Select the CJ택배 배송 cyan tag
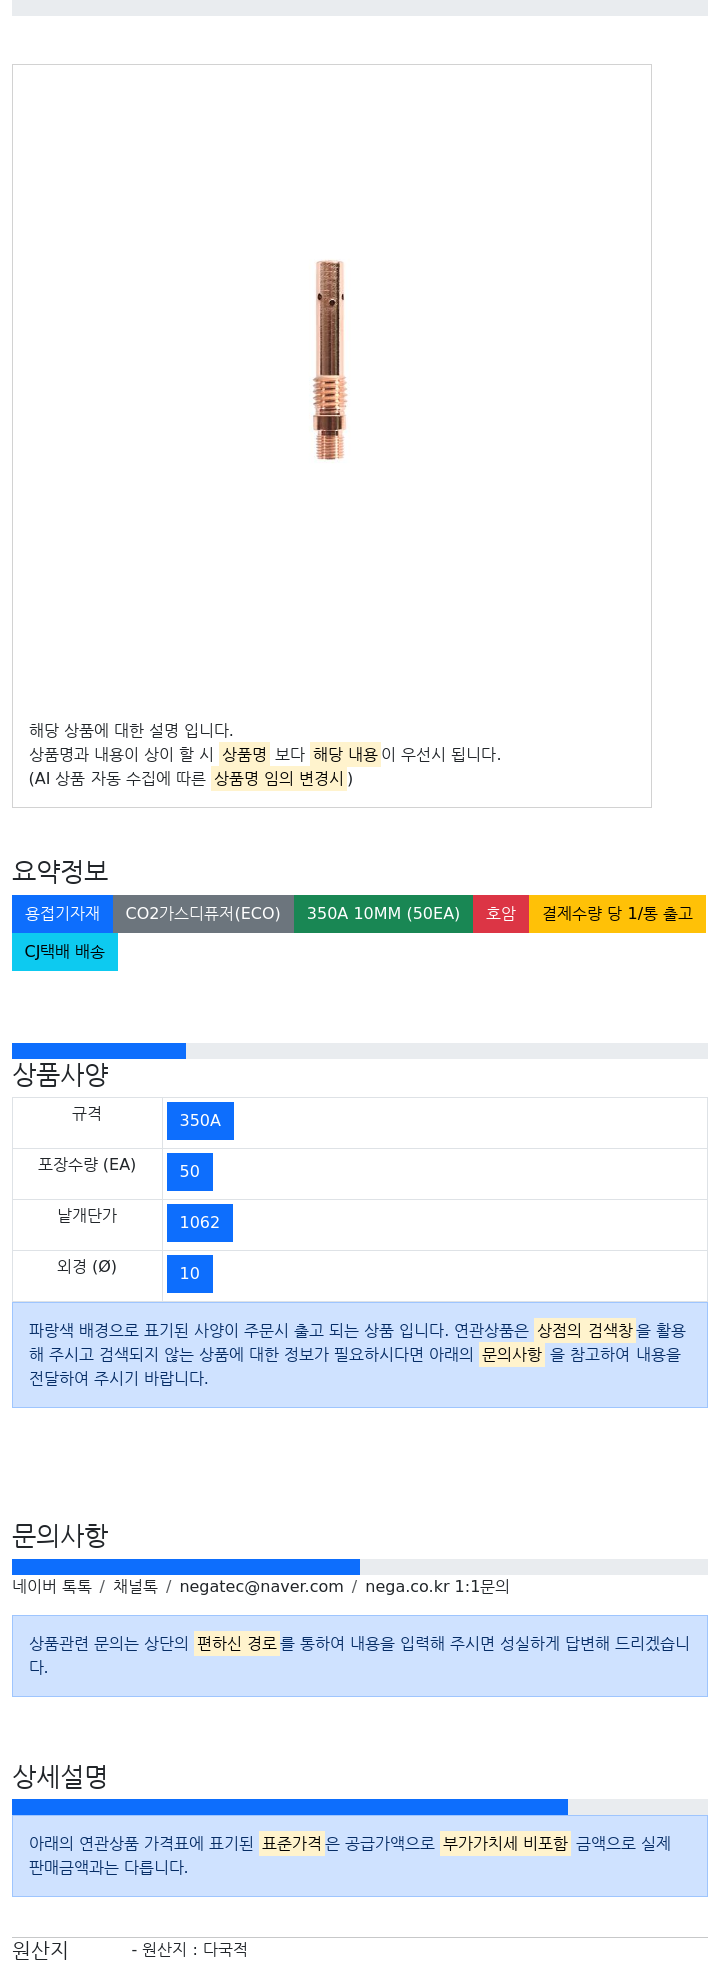Screen dimensions: 720x1970 click(65, 952)
